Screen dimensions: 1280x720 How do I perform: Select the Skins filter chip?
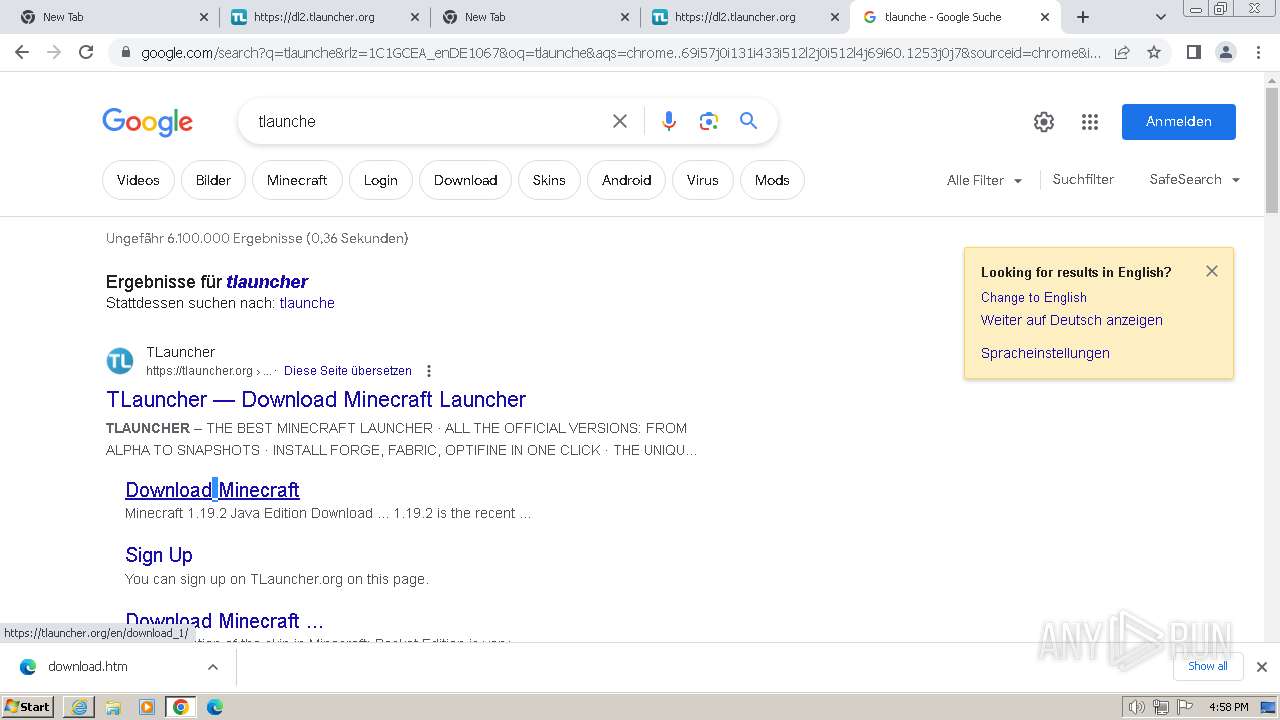(x=549, y=180)
